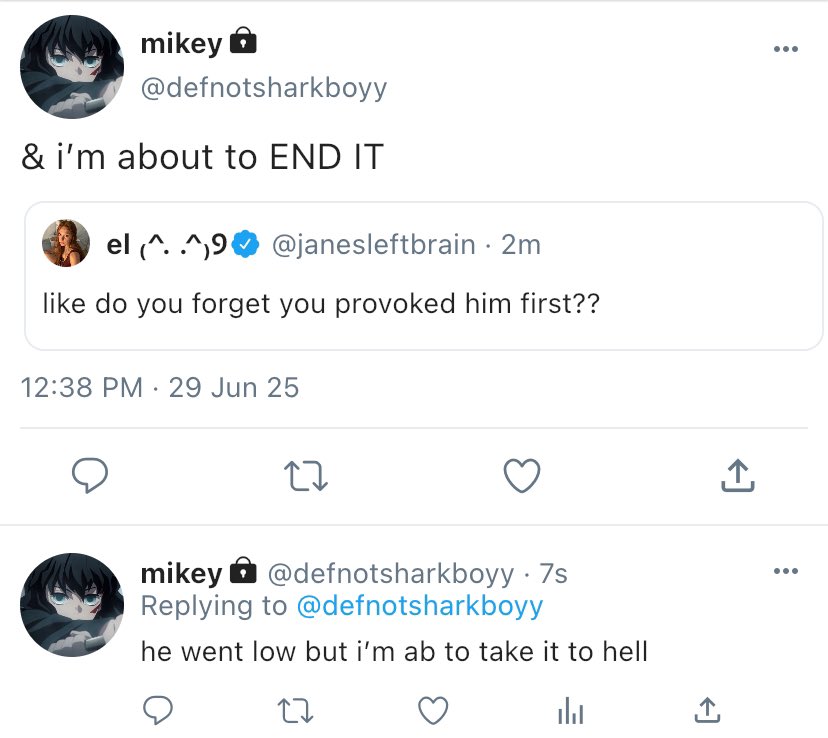Open mikey's profile picture at top
This screenshot has height=738, width=828.
[72, 67]
